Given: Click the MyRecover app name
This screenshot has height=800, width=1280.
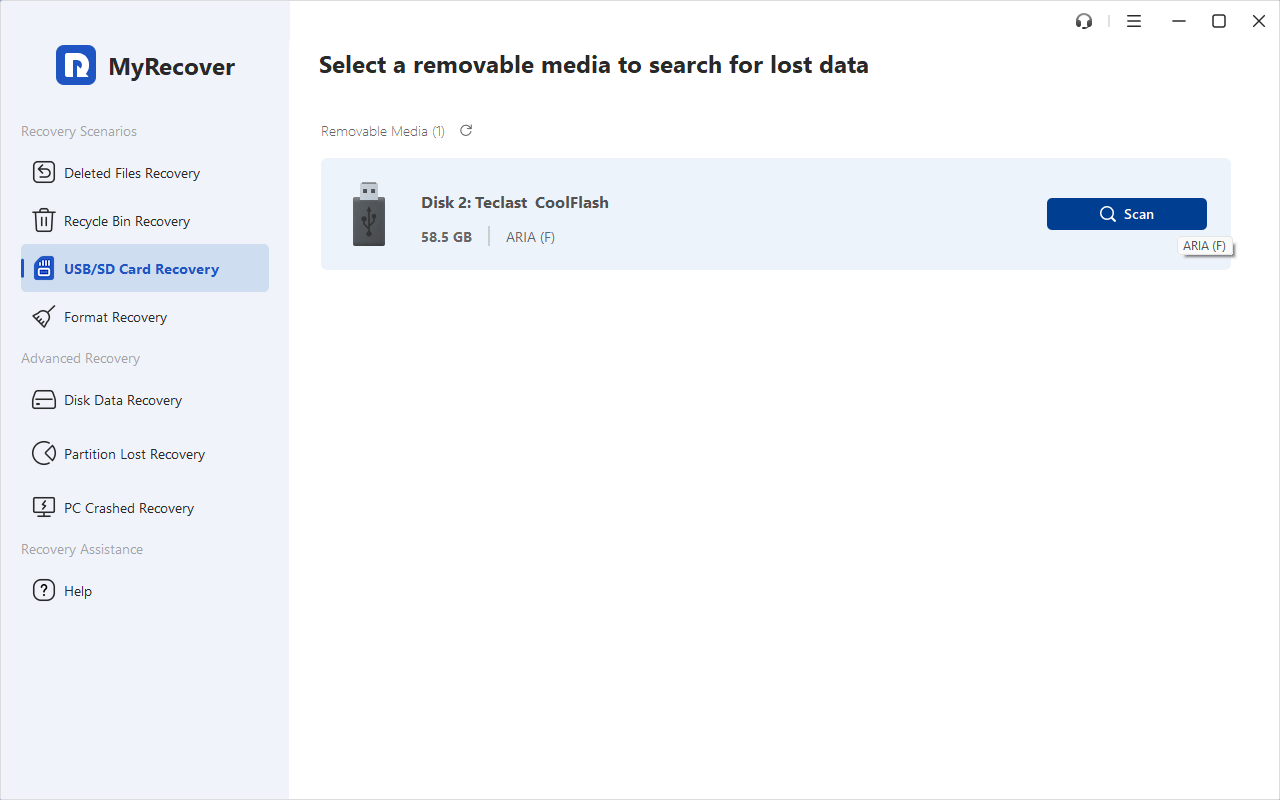Looking at the screenshot, I should click(x=172, y=67).
